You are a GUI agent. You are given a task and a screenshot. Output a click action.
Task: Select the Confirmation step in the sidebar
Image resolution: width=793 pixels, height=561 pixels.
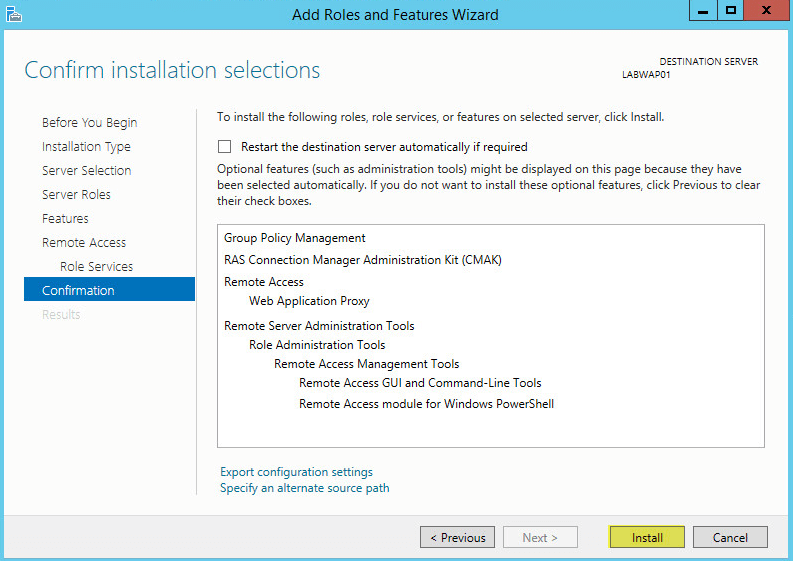tap(78, 290)
